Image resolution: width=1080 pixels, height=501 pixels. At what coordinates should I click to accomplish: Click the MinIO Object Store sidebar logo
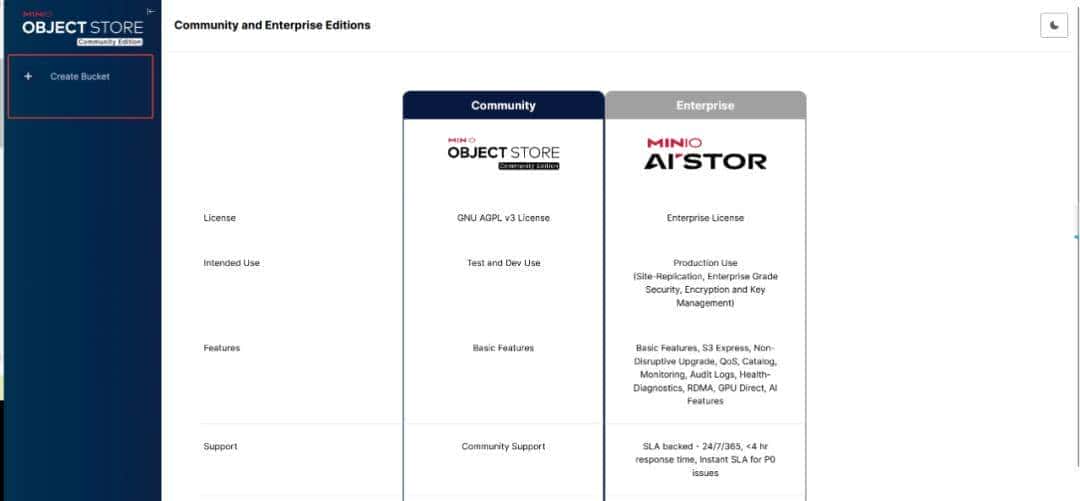(83, 28)
